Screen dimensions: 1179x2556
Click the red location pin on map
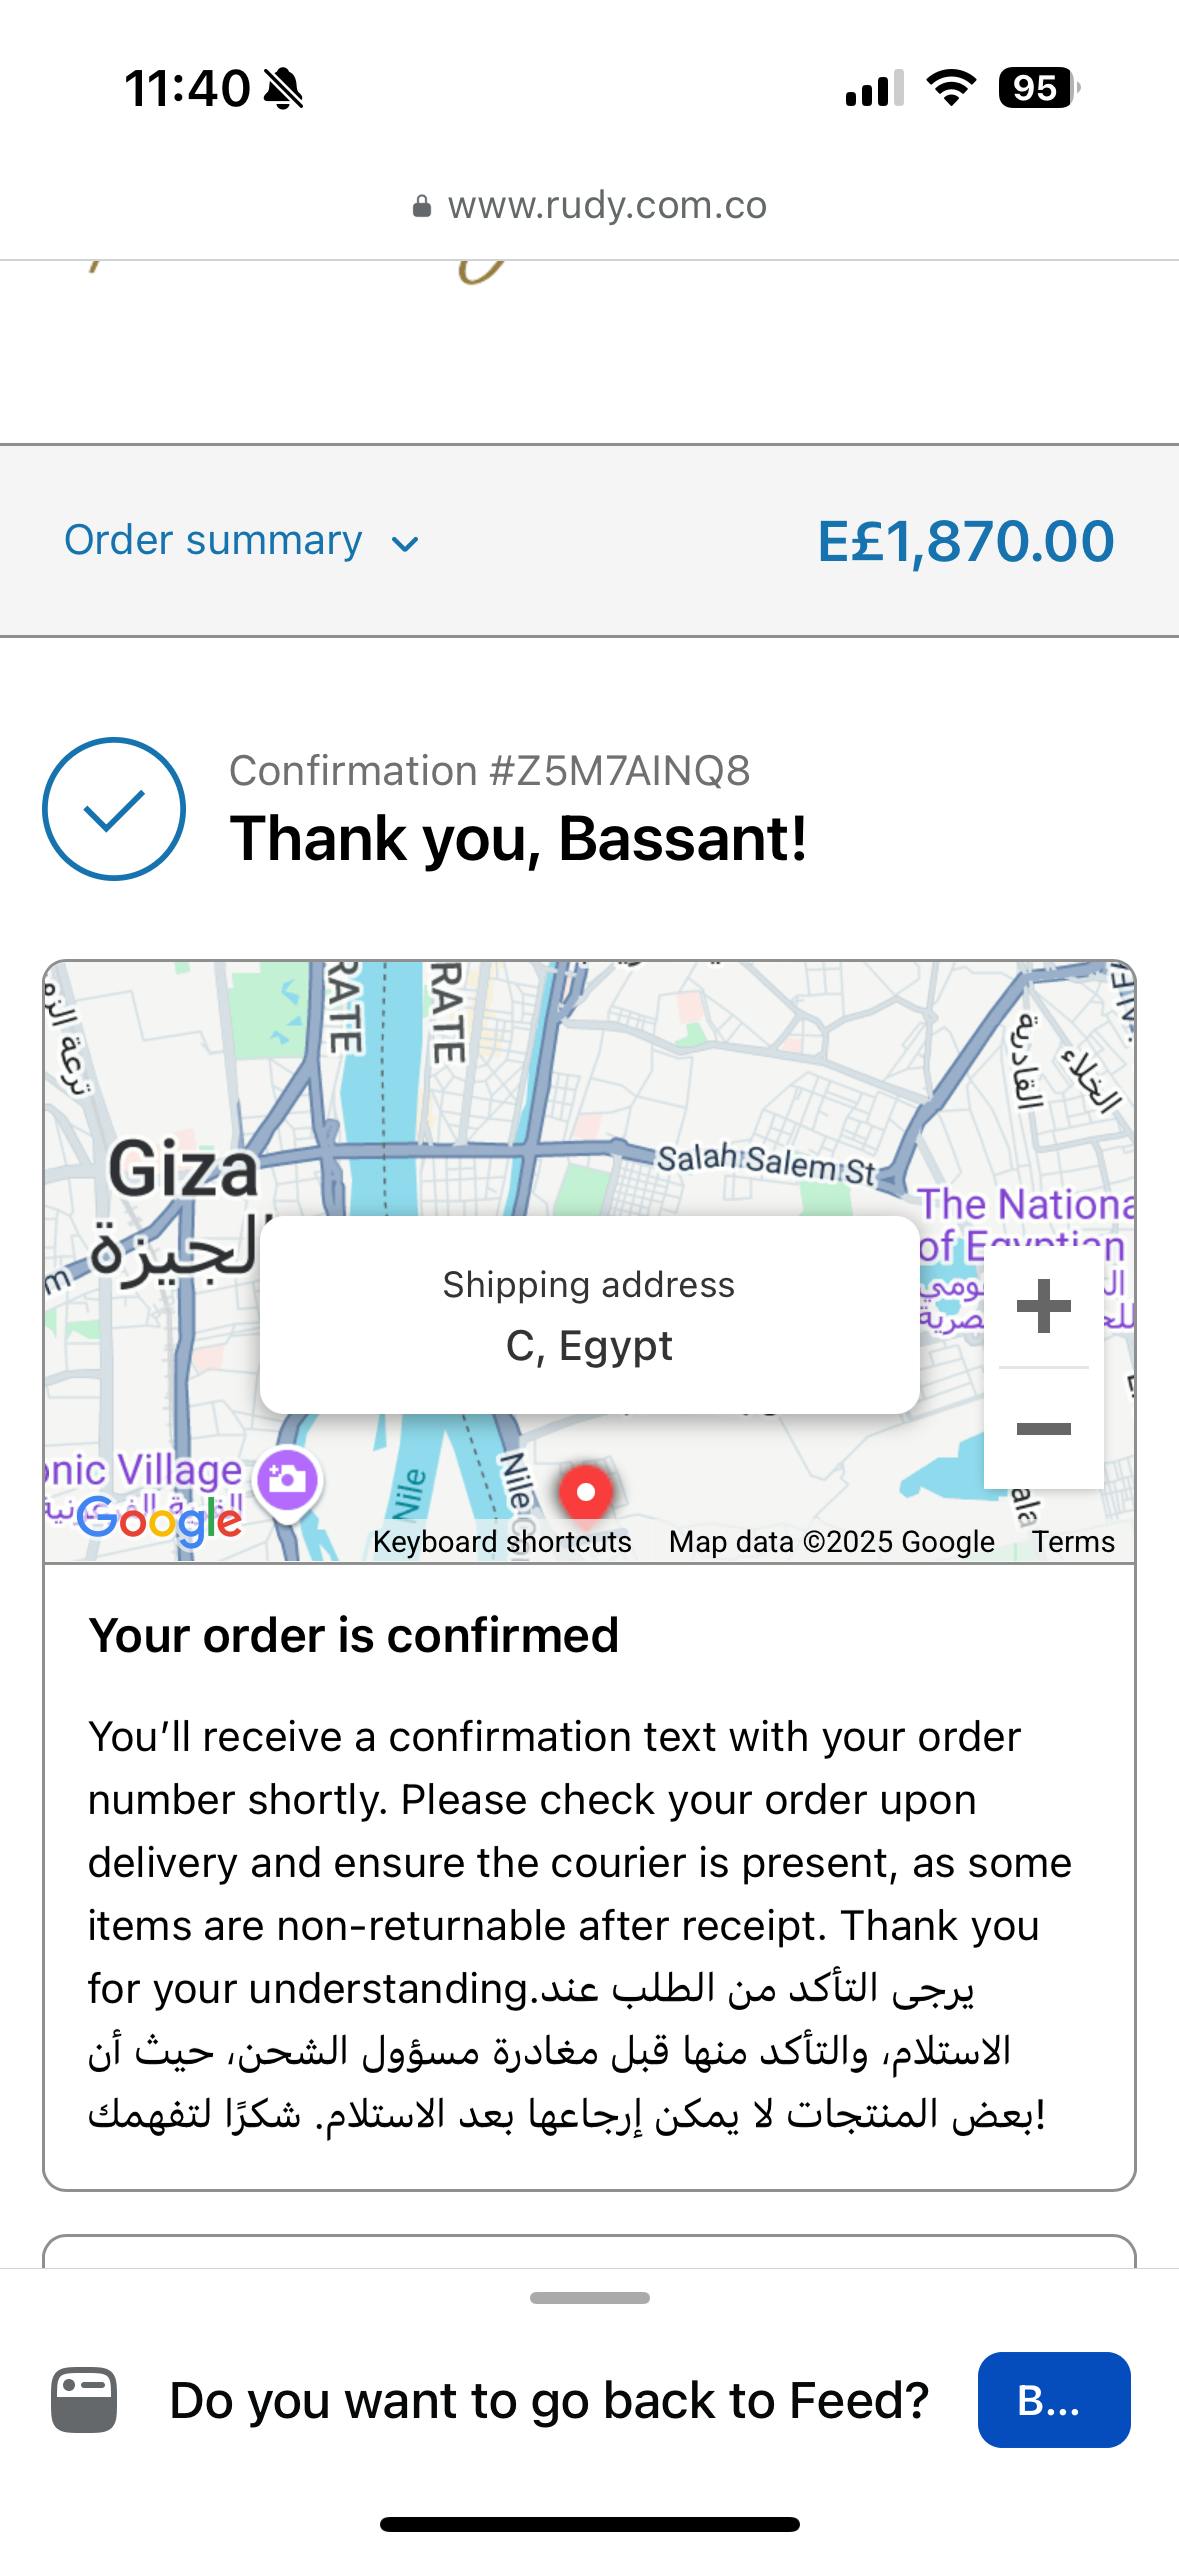586,1492
